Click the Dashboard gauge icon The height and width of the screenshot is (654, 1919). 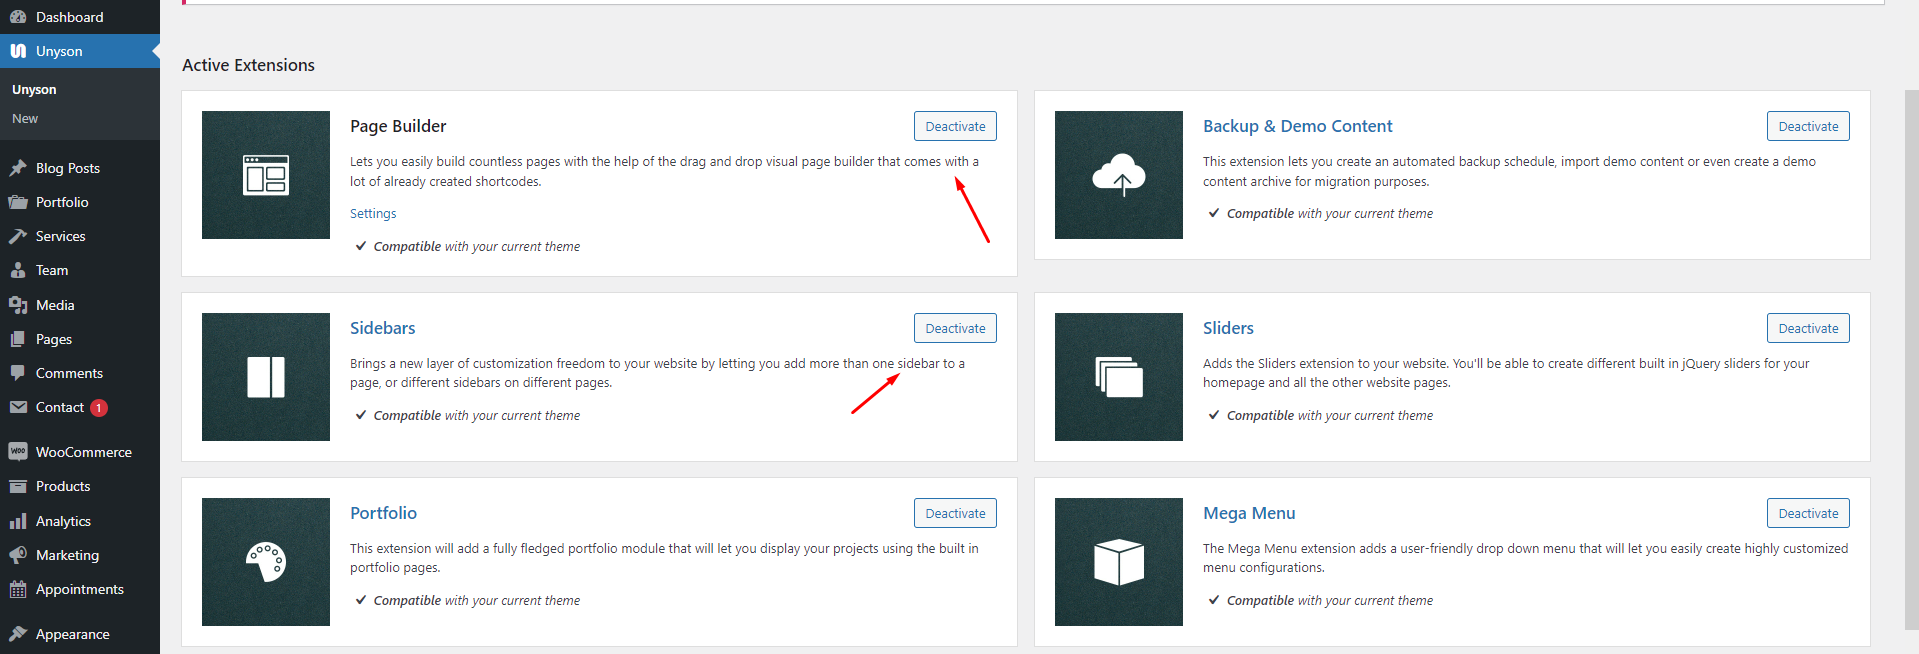point(18,17)
